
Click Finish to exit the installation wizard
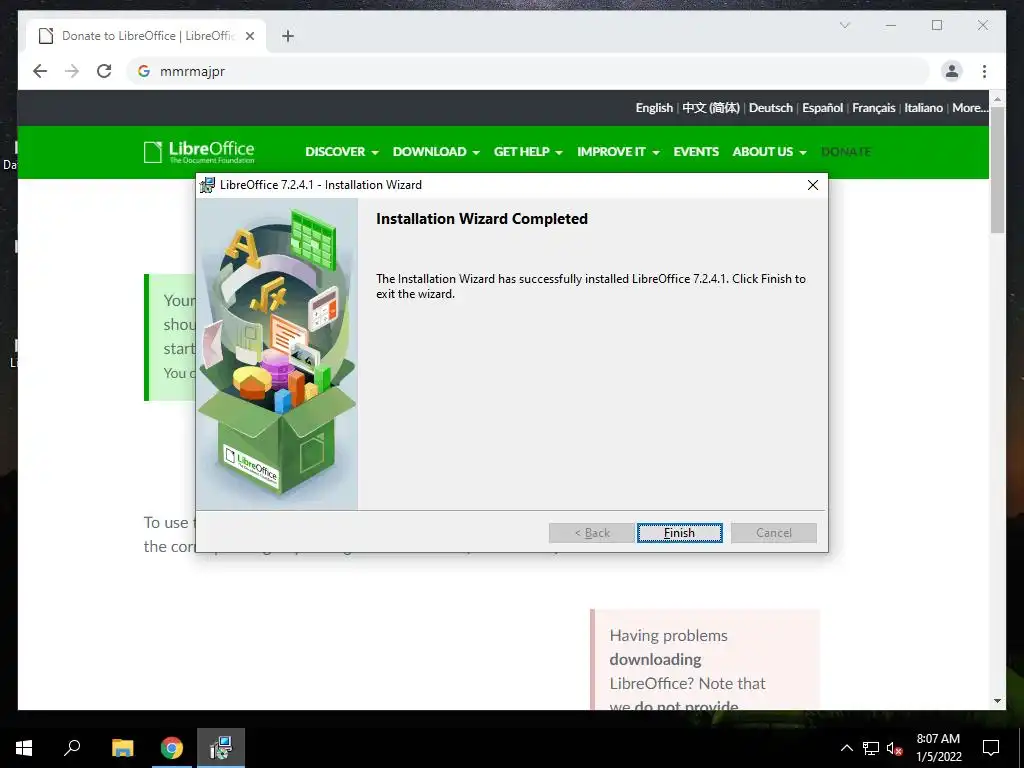(x=679, y=533)
